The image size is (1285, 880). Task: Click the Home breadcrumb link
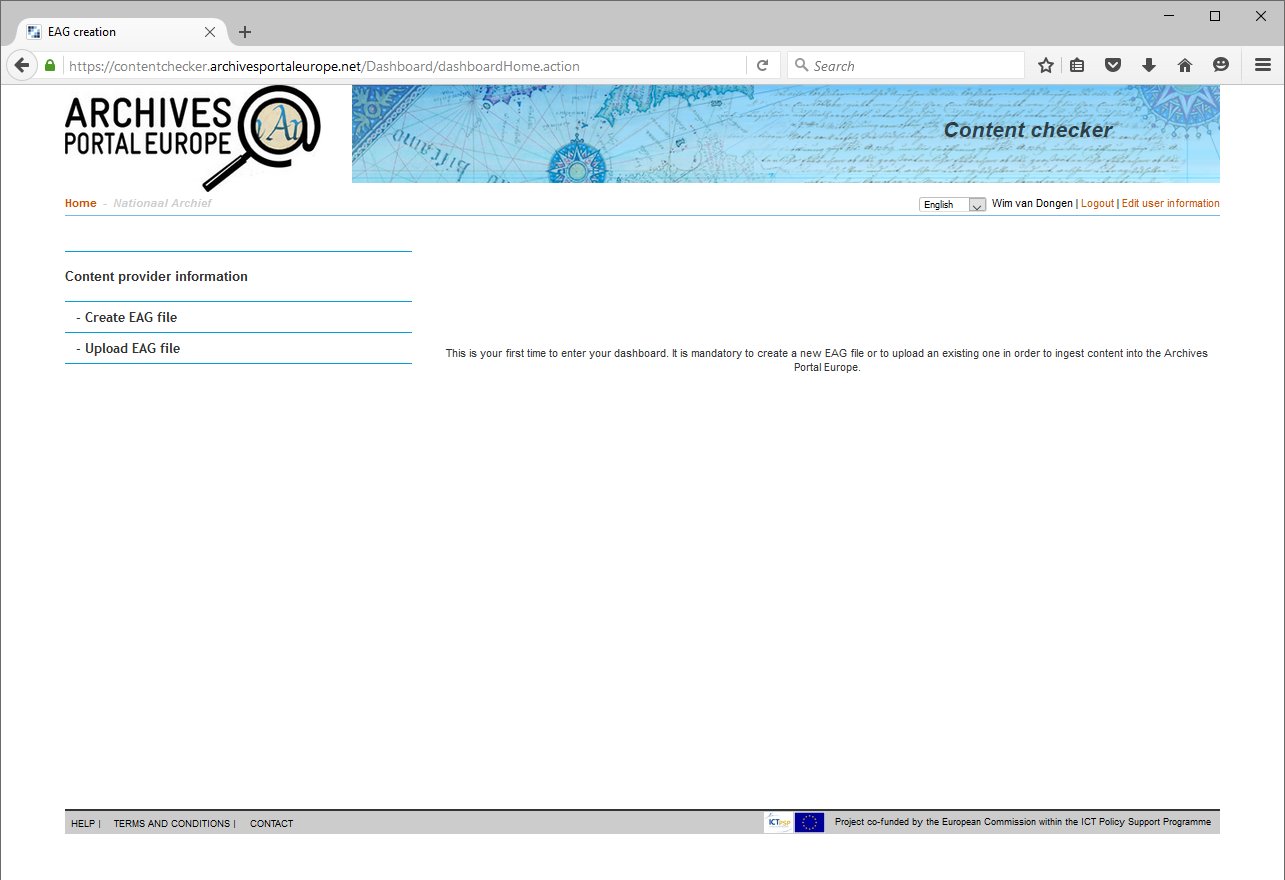coord(81,203)
